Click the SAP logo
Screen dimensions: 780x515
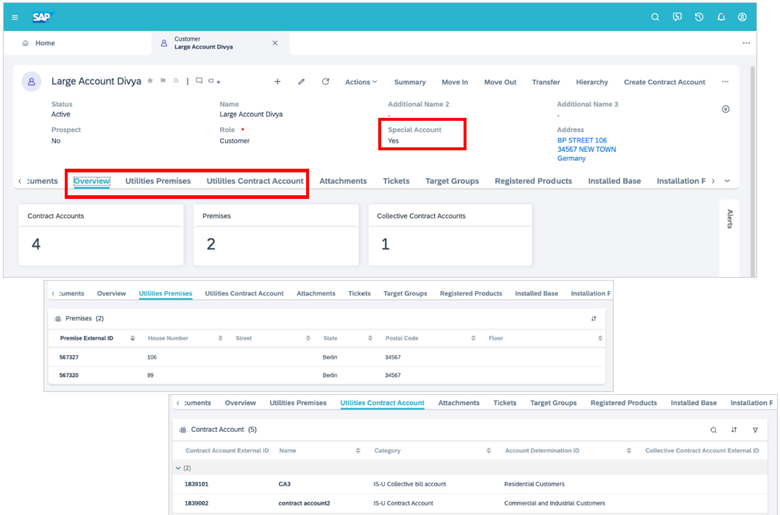(x=42, y=17)
